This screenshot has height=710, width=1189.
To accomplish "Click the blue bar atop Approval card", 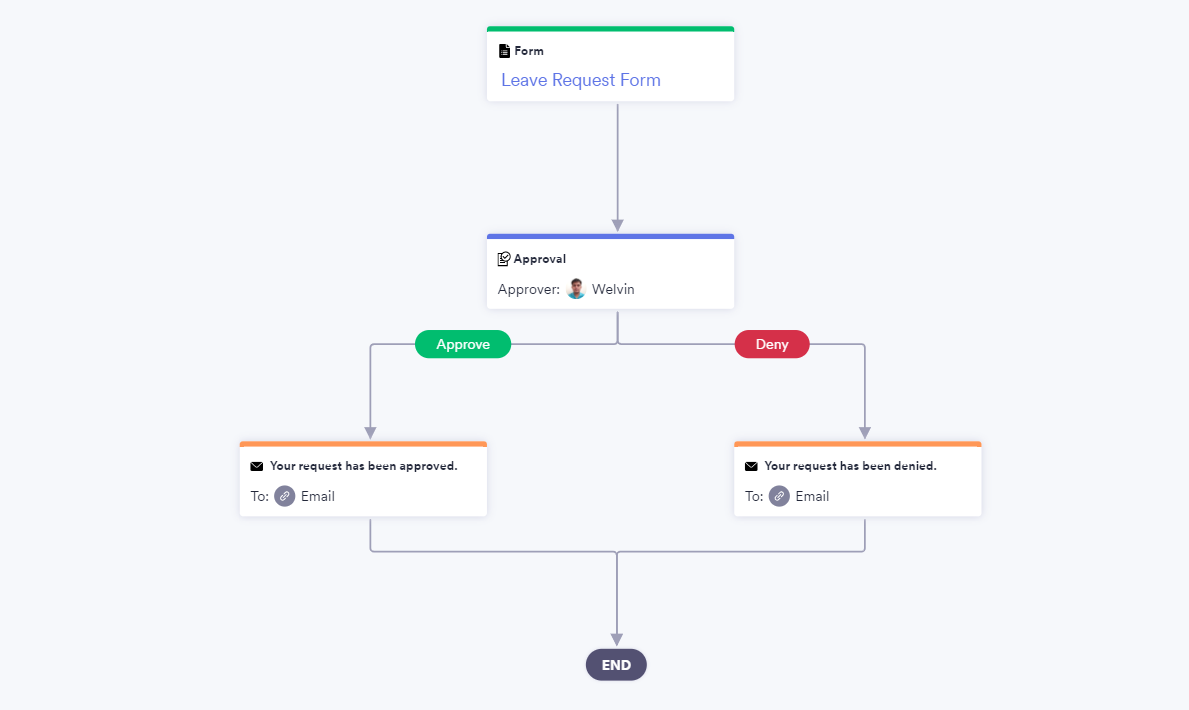I will click(x=610, y=236).
